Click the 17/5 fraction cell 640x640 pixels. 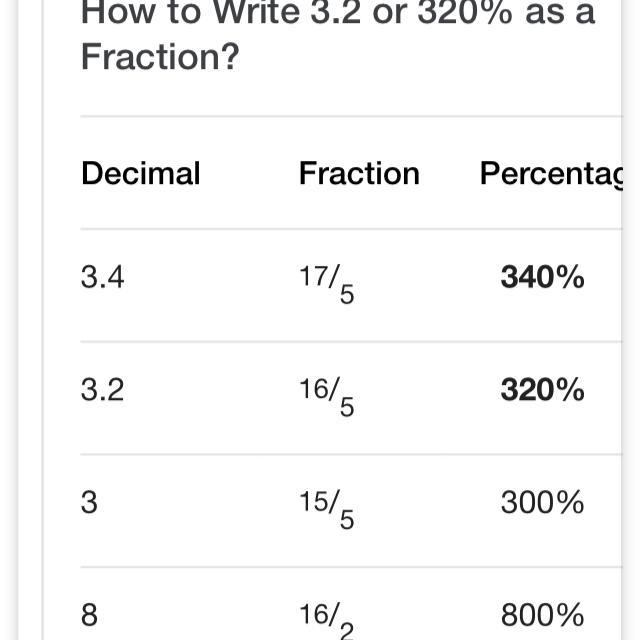point(327,284)
